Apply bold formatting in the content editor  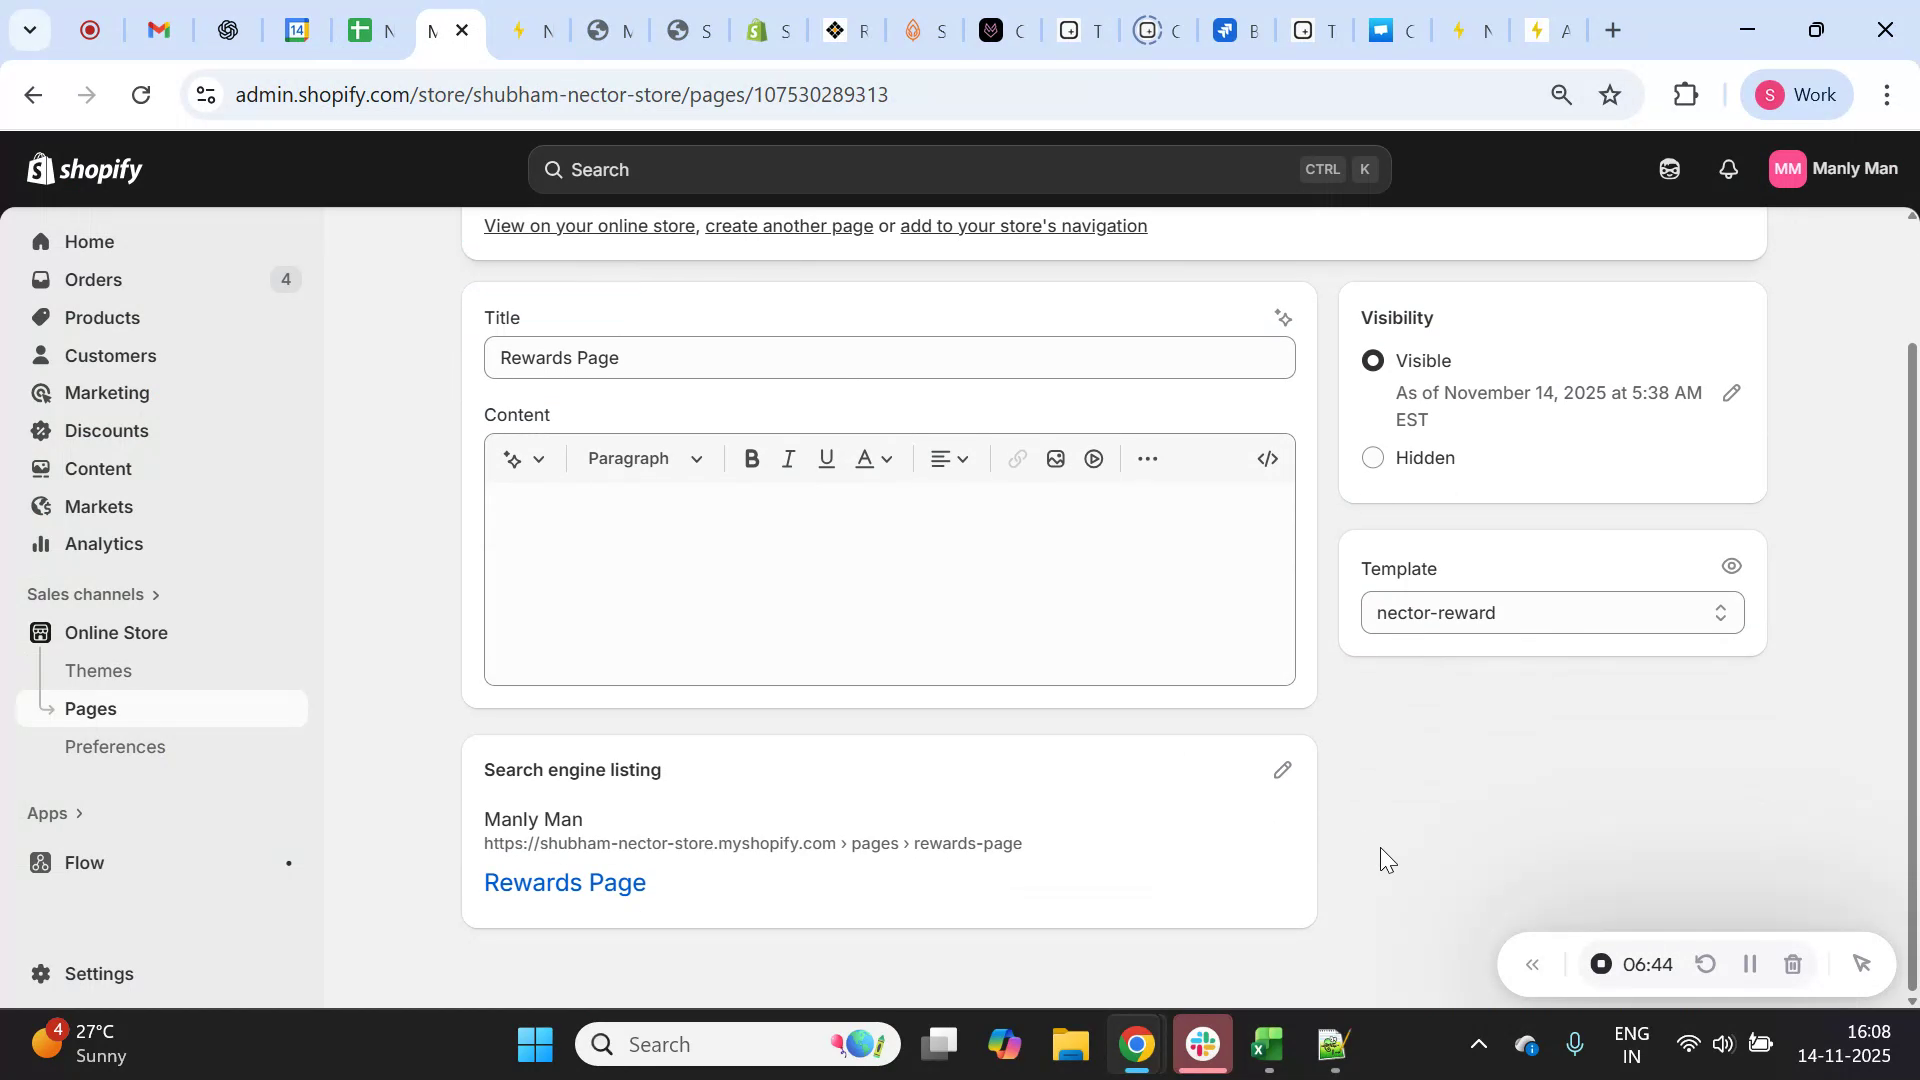[x=751, y=458]
